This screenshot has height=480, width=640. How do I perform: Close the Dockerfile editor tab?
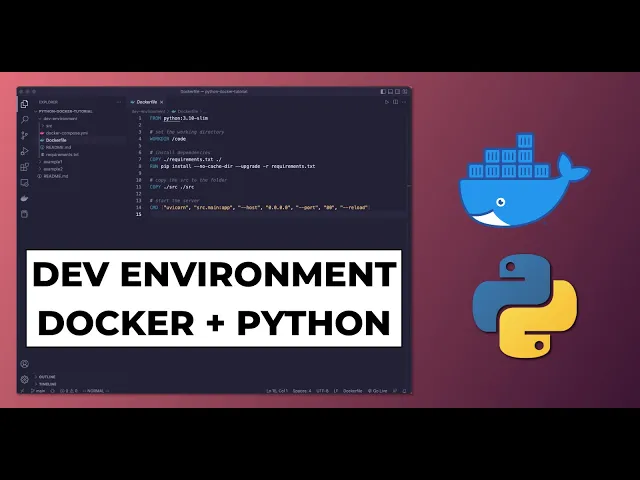pyautogui.click(x=162, y=102)
